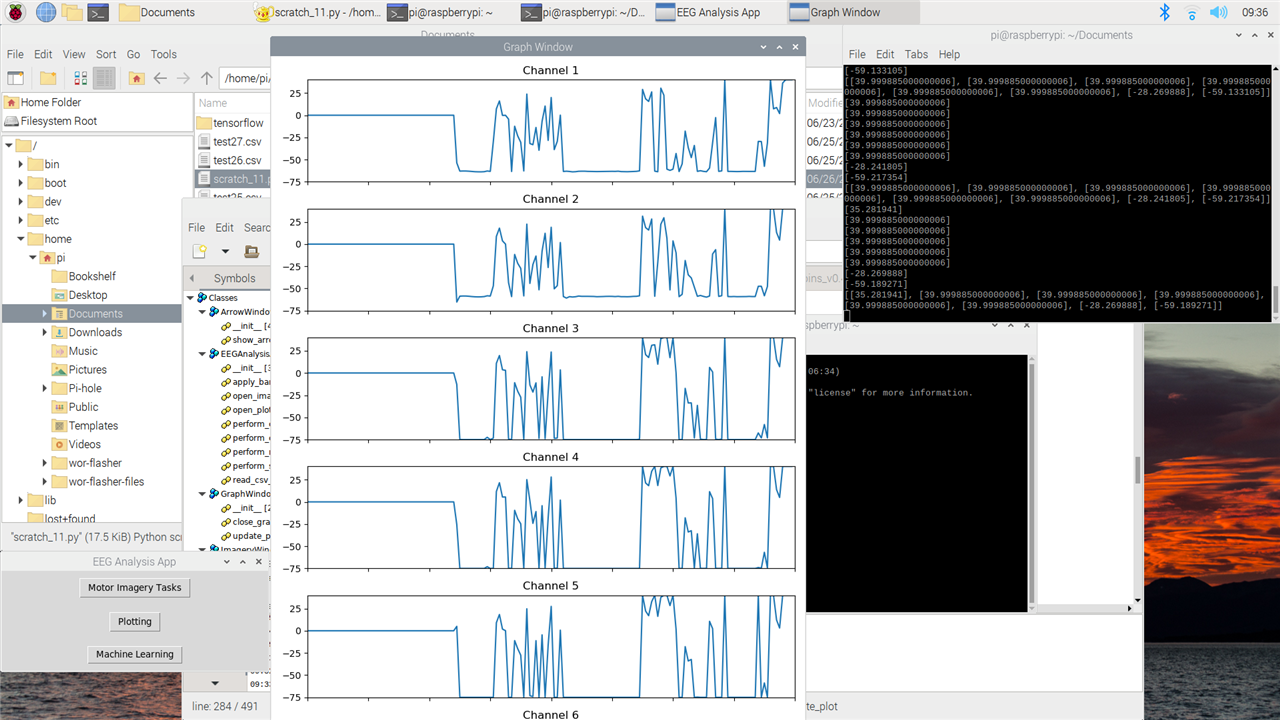1280x720 pixels.
Task: Open the file manager taskbar launcher
Action: [72, 12]
